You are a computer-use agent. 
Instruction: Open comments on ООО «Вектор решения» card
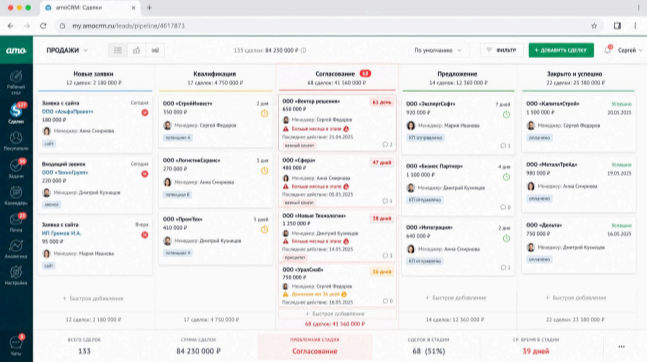[387, 144]
